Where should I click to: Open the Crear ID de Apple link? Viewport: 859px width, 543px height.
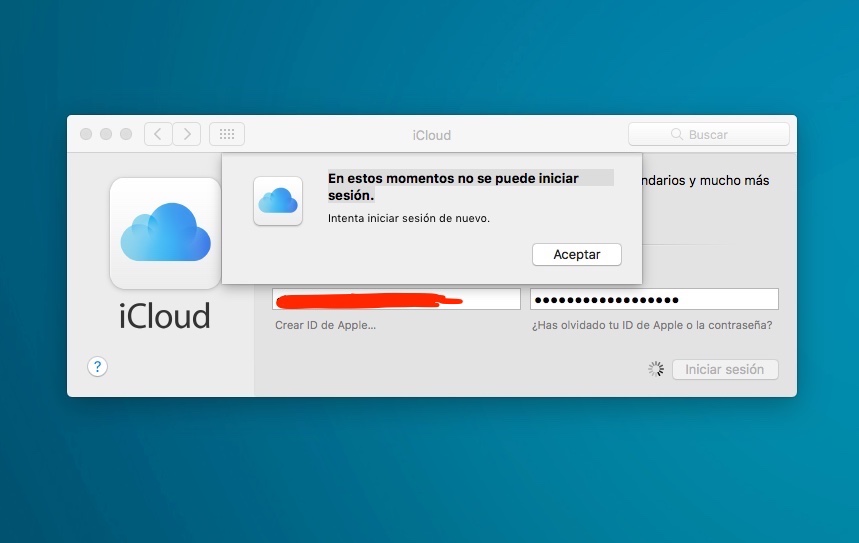(x=325, y=325)
